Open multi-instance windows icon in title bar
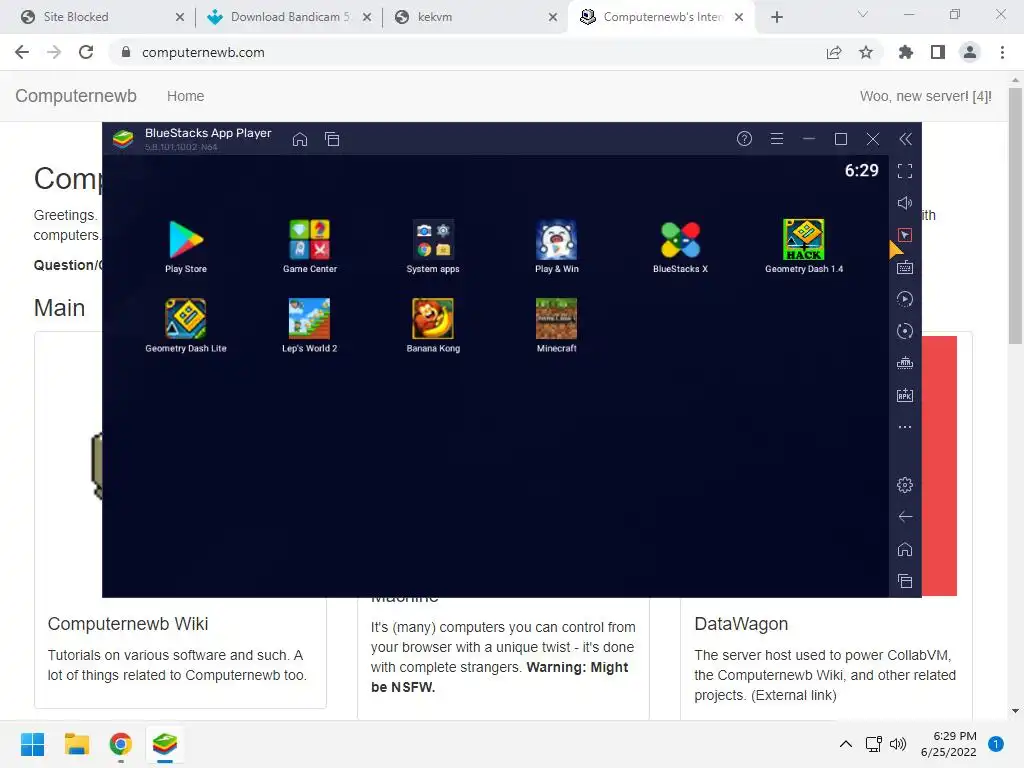Viewport: 1024px width, 768px height. click(332, 139)
